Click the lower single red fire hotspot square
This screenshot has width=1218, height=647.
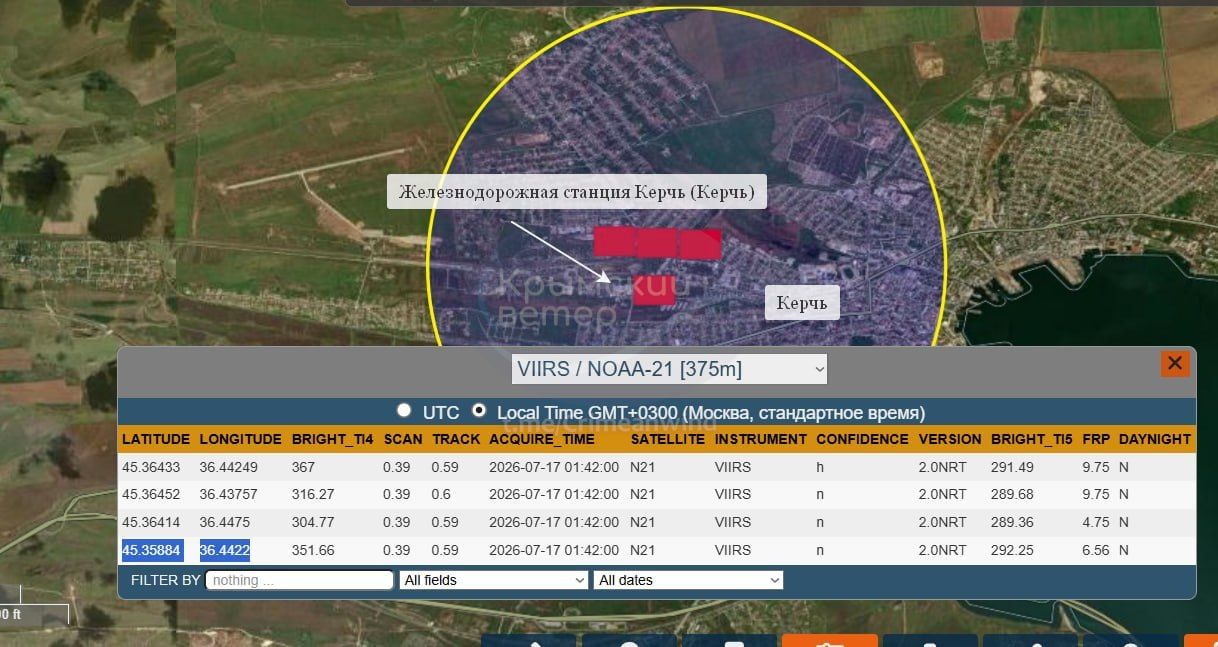(654, 290)
